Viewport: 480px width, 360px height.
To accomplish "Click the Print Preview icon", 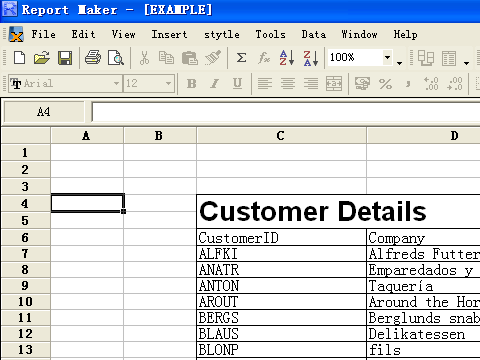I will click(116, 58).
